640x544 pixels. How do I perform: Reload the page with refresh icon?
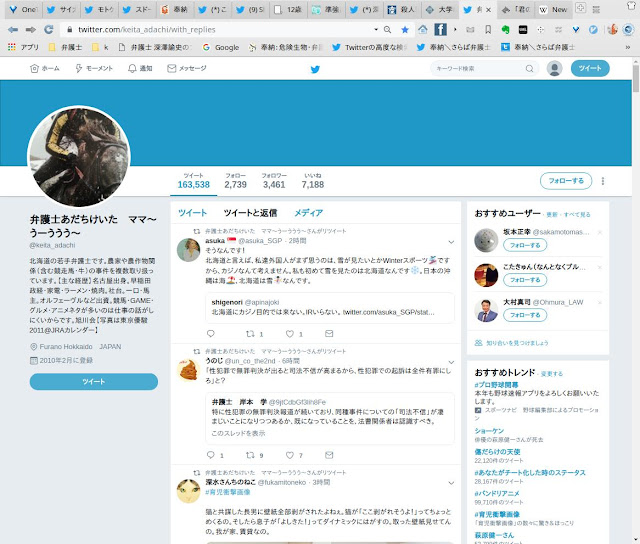(x=49, y=29)
